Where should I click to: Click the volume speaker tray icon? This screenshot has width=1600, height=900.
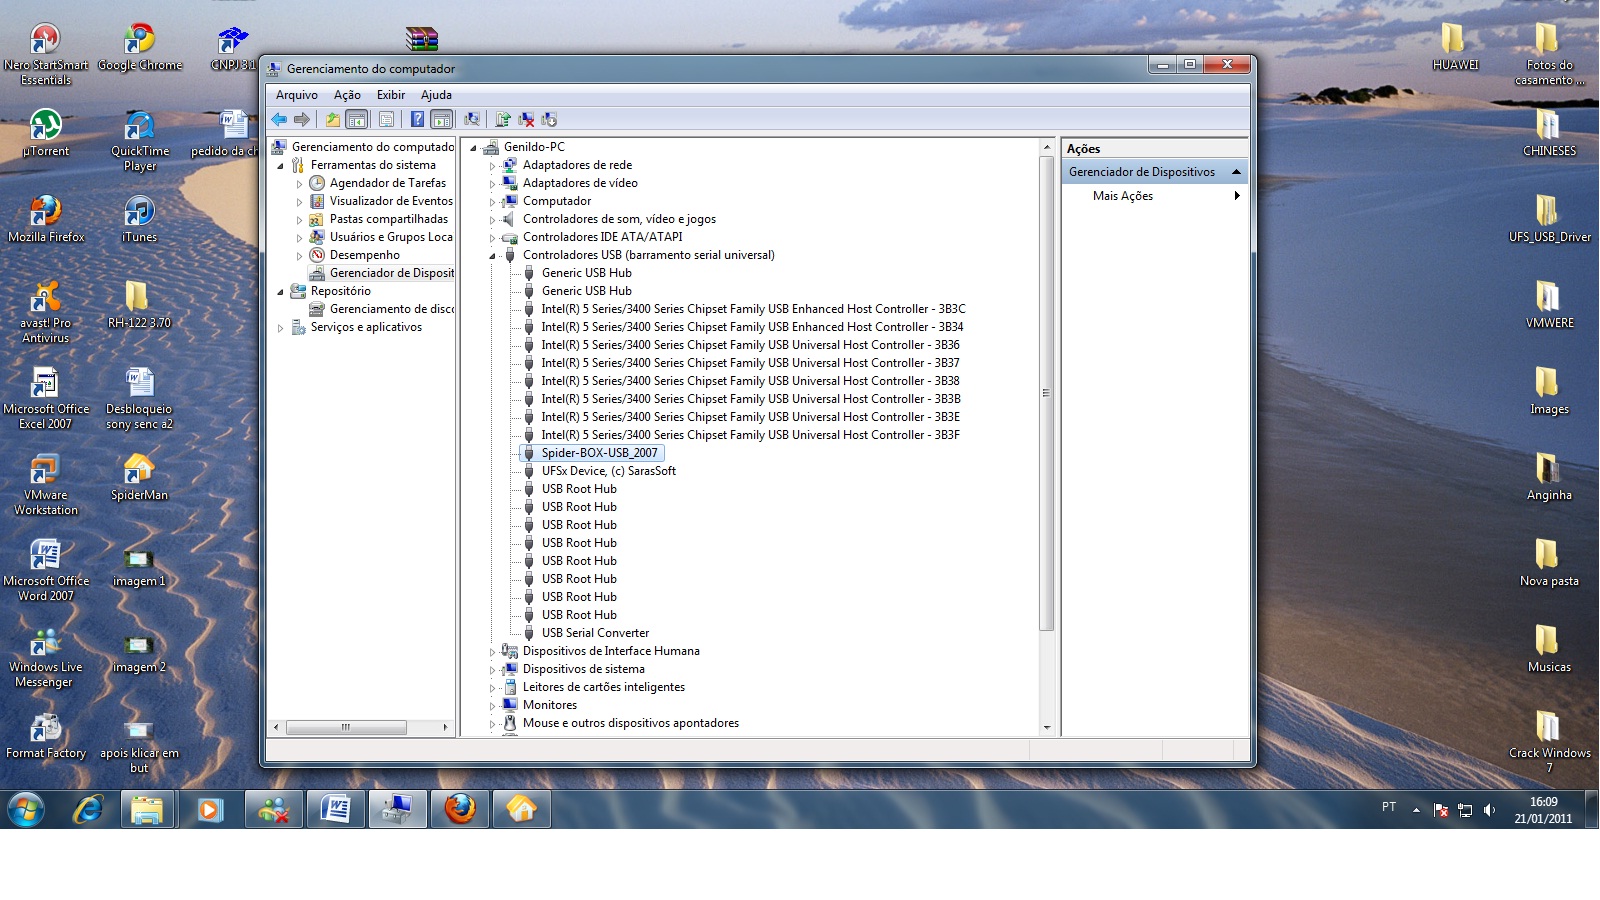(1490, 810)
